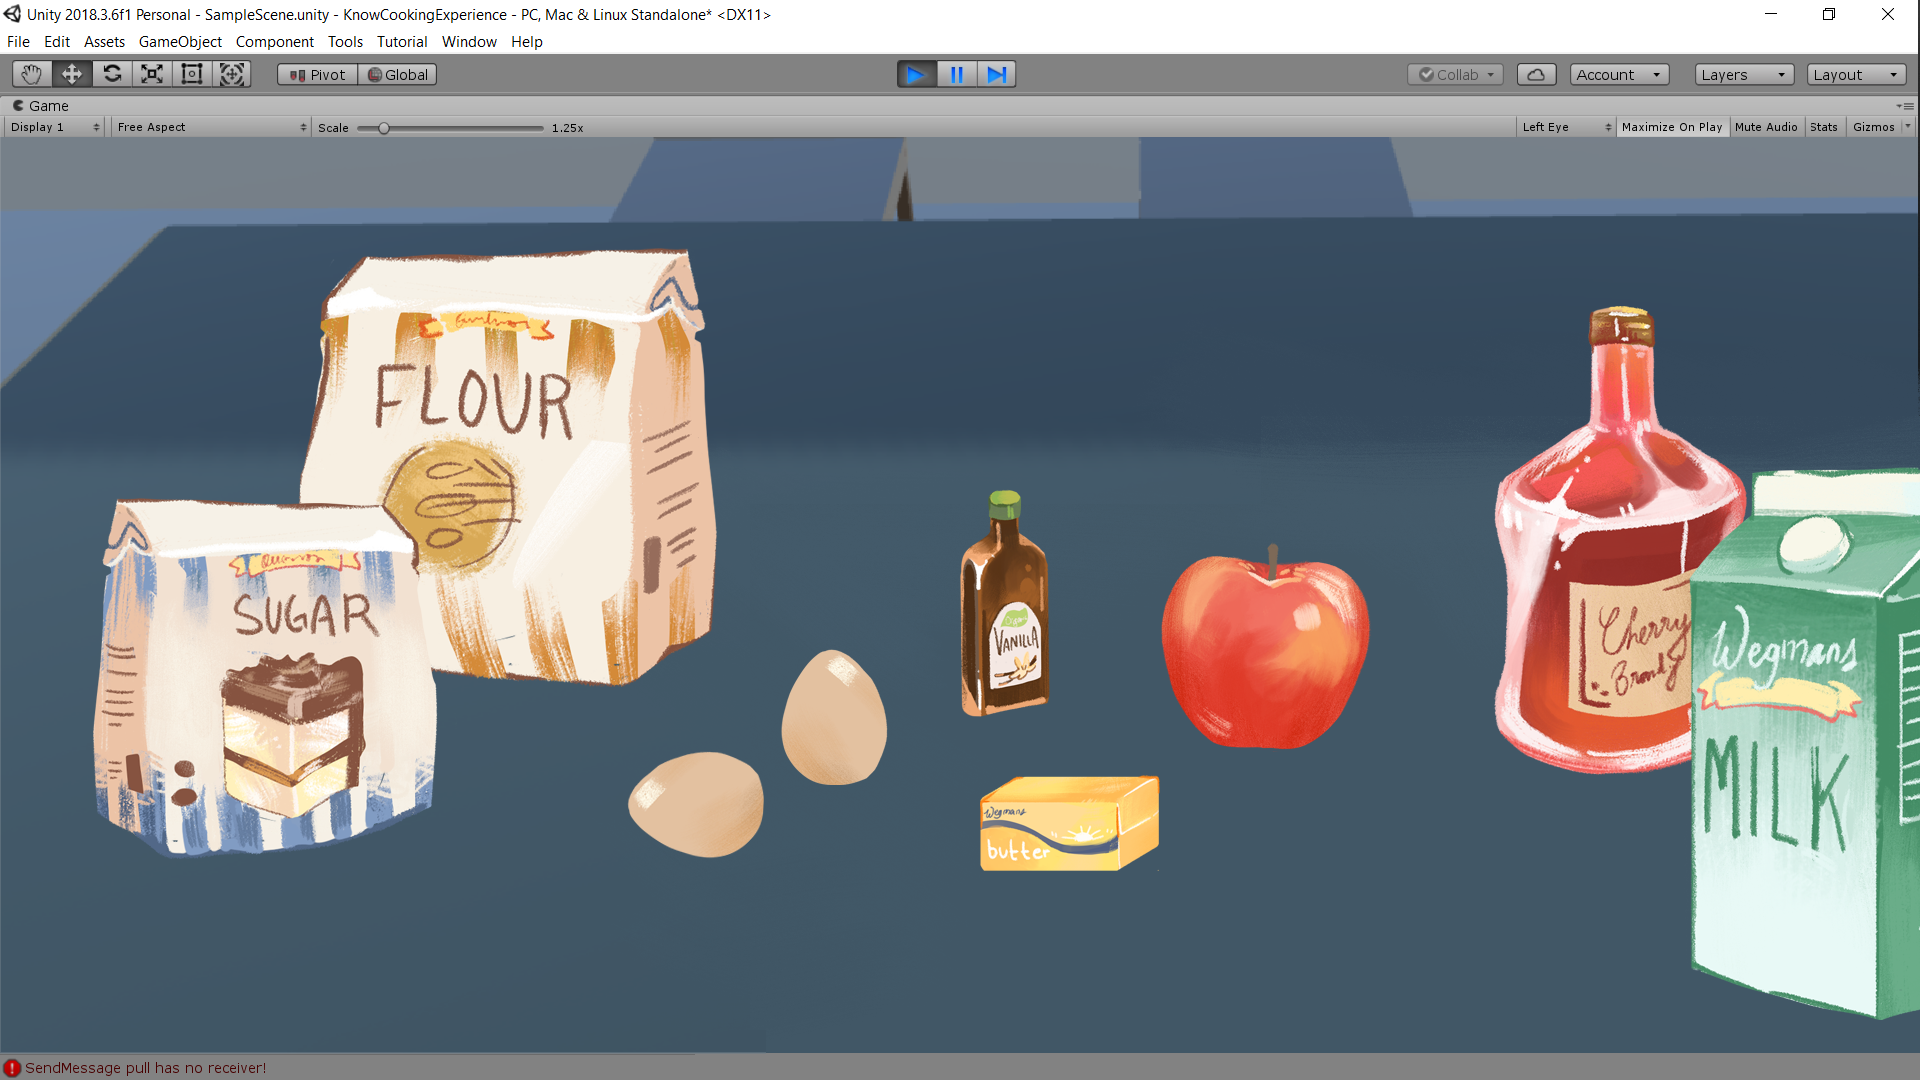Select the Scale tool

pos(152,74)
